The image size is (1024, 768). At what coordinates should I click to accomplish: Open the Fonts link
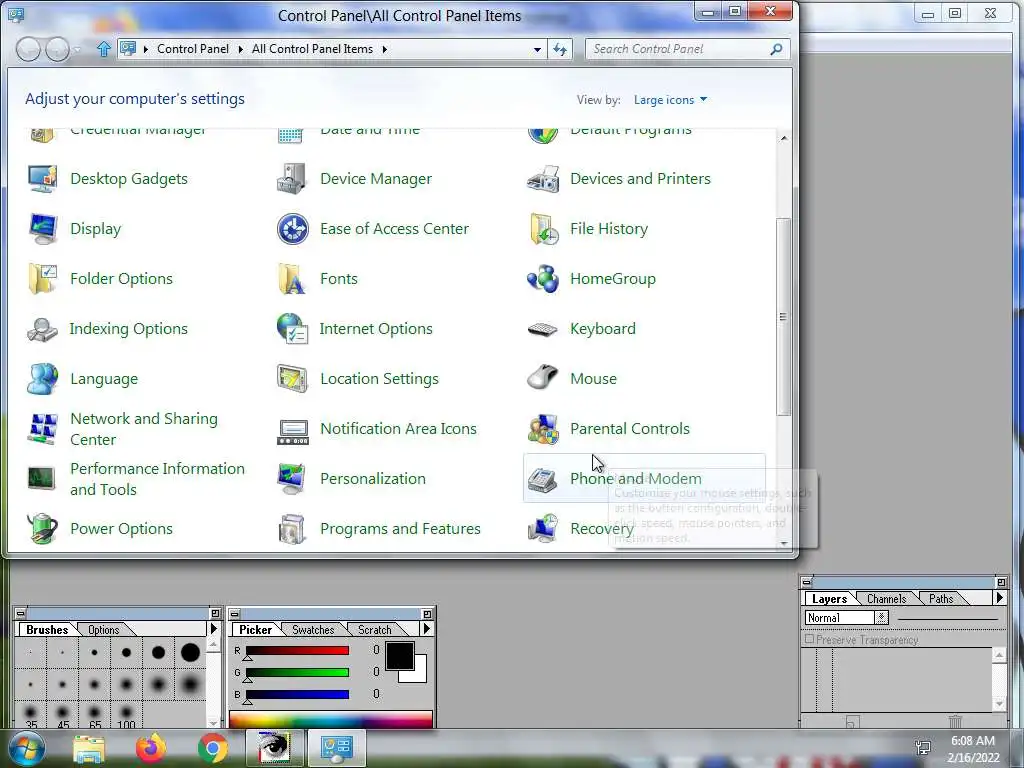click(x=338, y=279)
